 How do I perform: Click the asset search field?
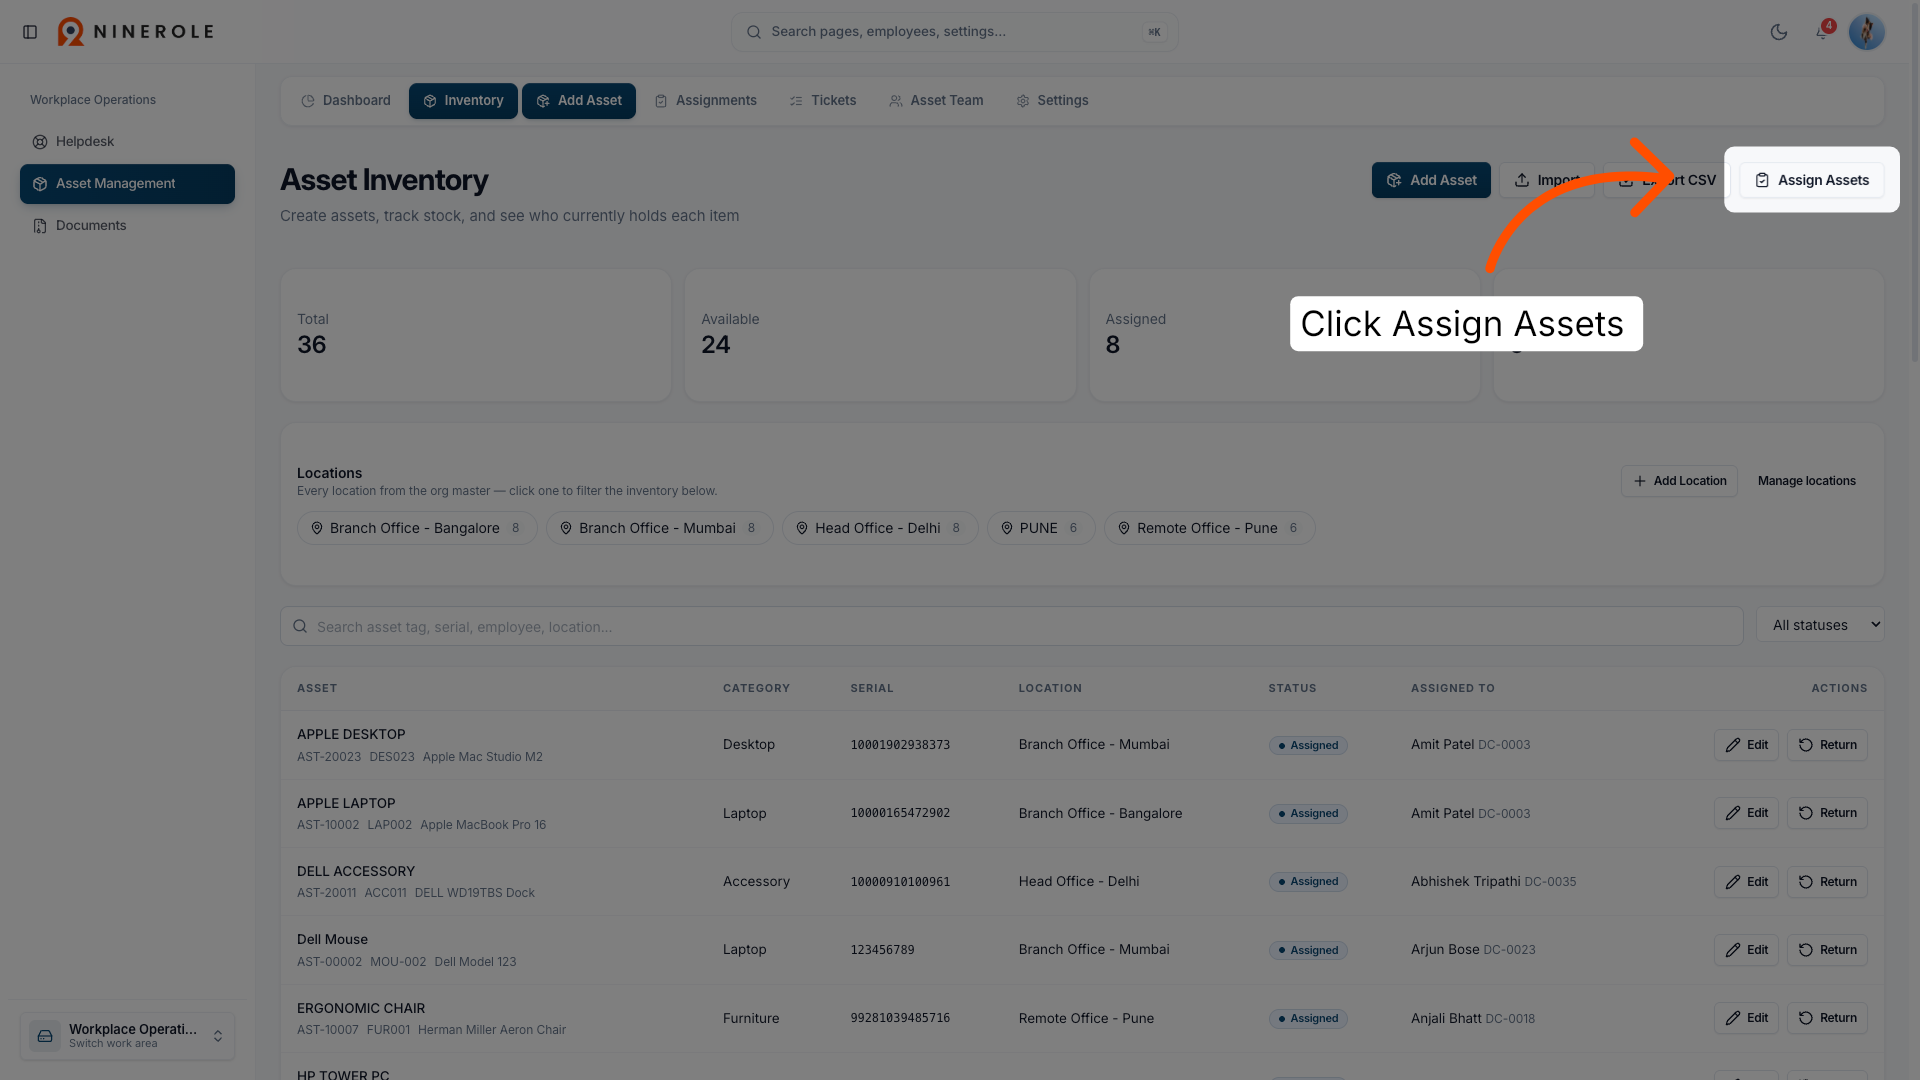[x=1012, y=626]
